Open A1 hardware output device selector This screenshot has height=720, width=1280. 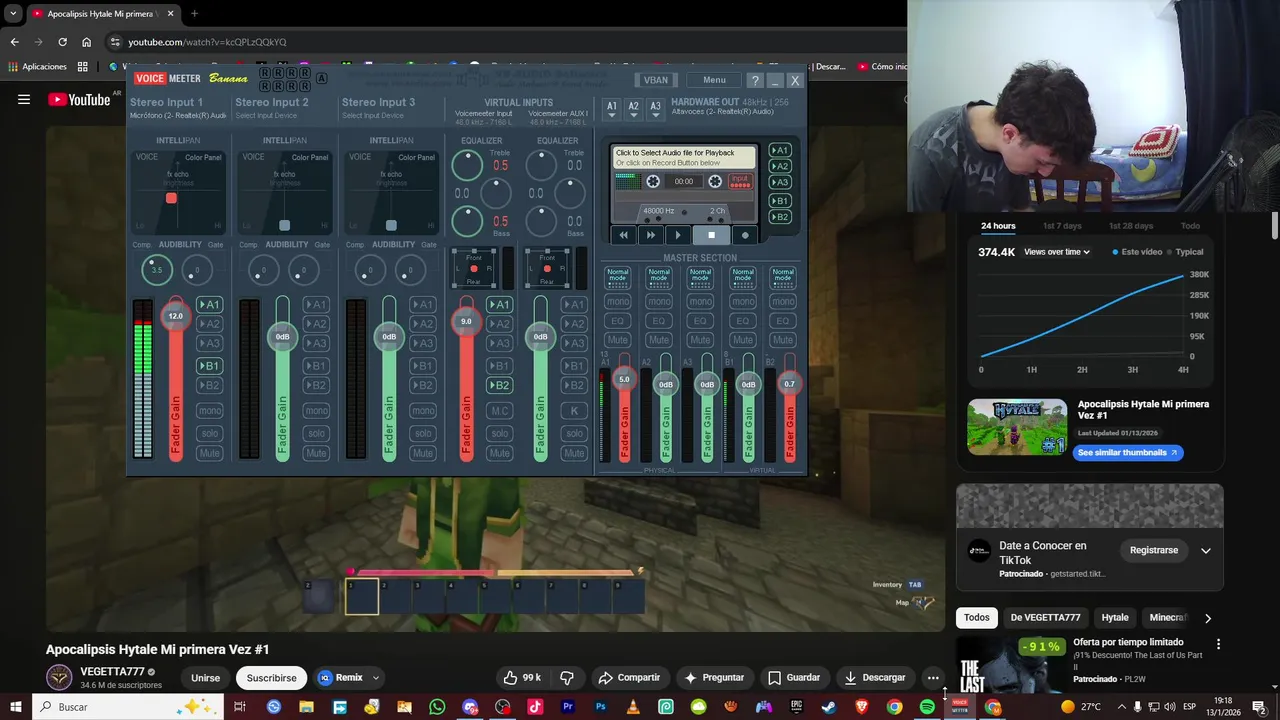611,109
